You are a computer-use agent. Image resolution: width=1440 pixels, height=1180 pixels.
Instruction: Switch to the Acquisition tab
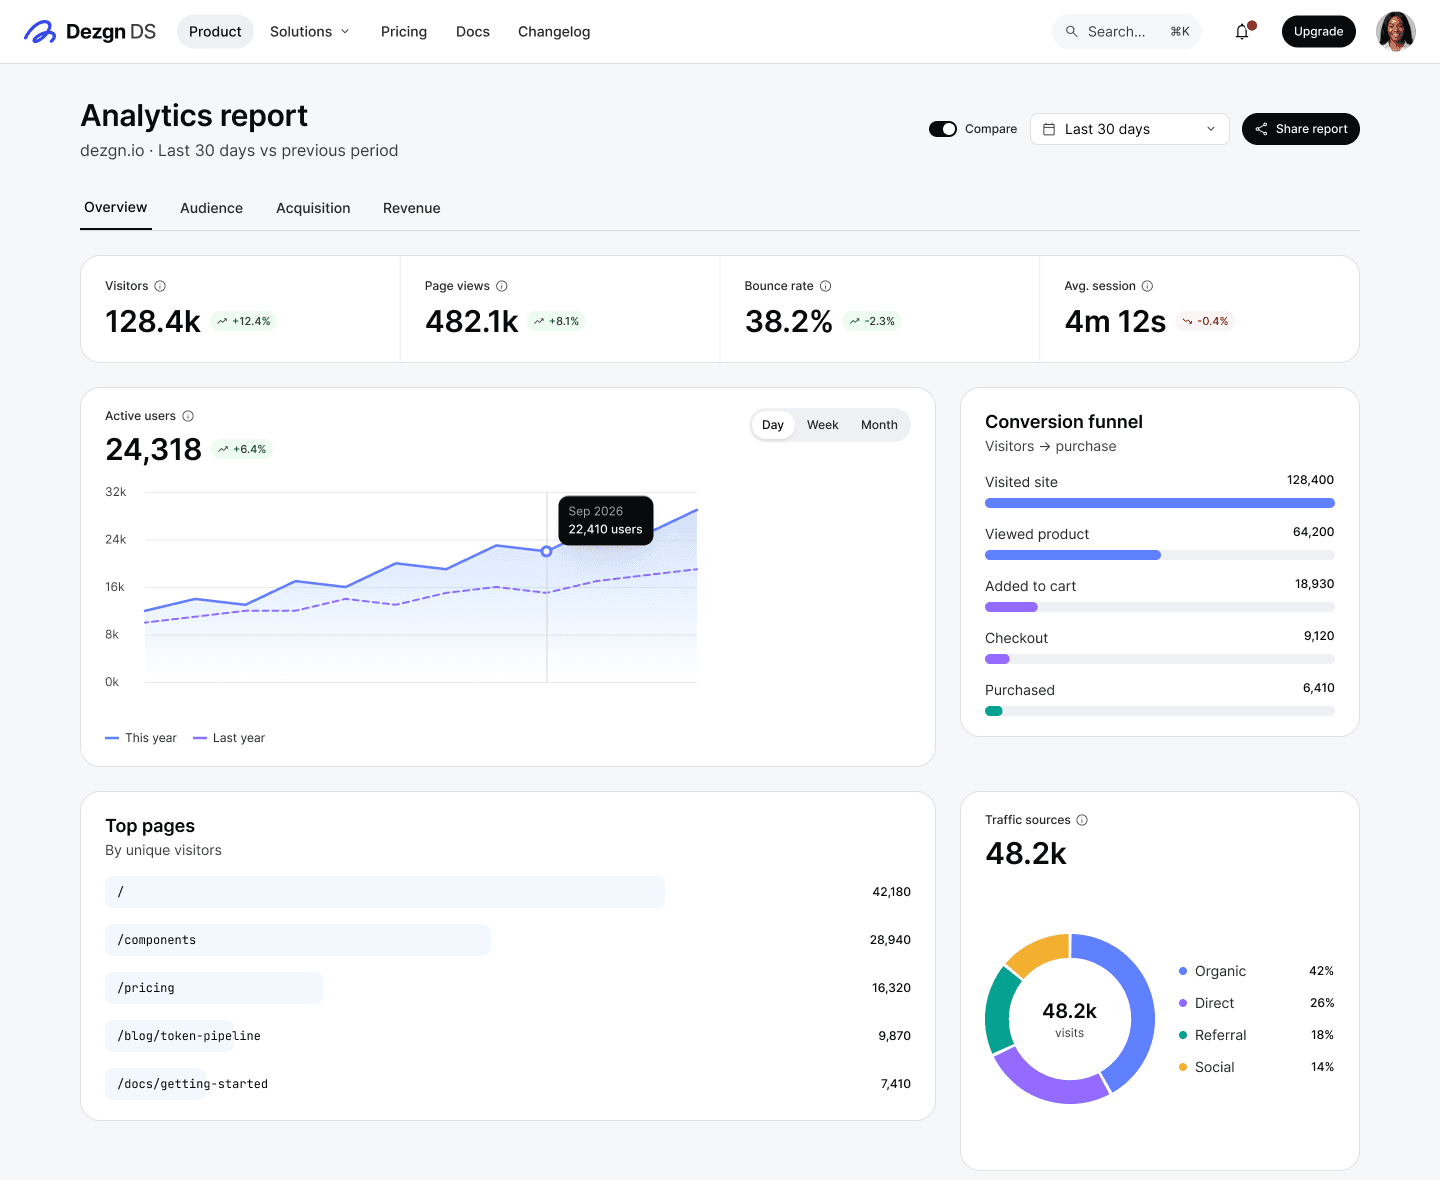click(313, 208)
